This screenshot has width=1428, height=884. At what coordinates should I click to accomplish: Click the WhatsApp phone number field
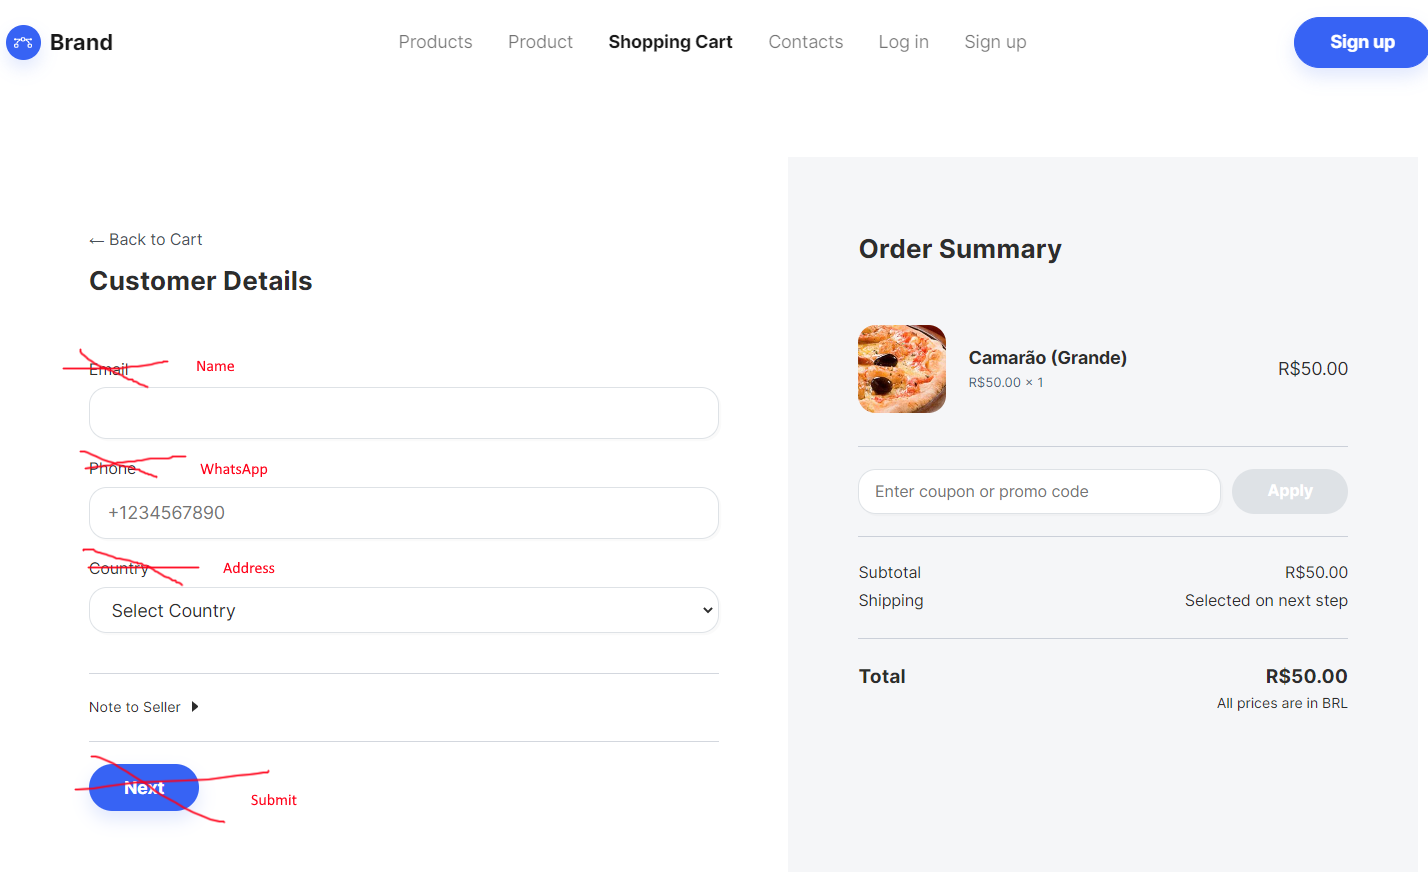point(403,513)
